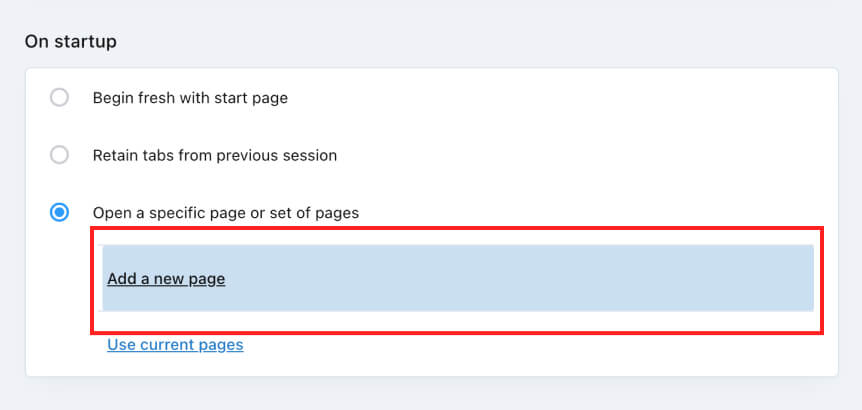Click the word "Use" in the bottom link
Viewport: 862px width, 410px height.
pyautogui.click(x=121, y=345)
